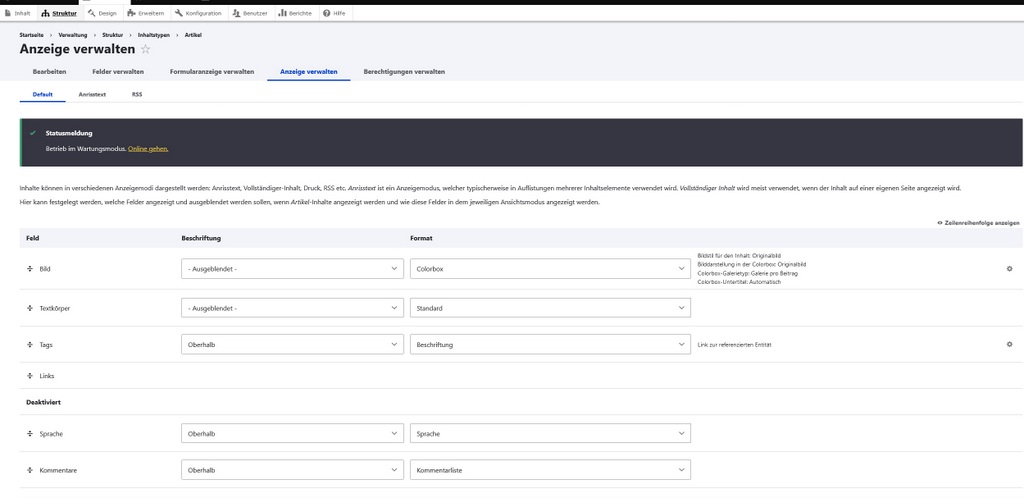Open Kommentarliste format dropdown

[x=550, y=470]
